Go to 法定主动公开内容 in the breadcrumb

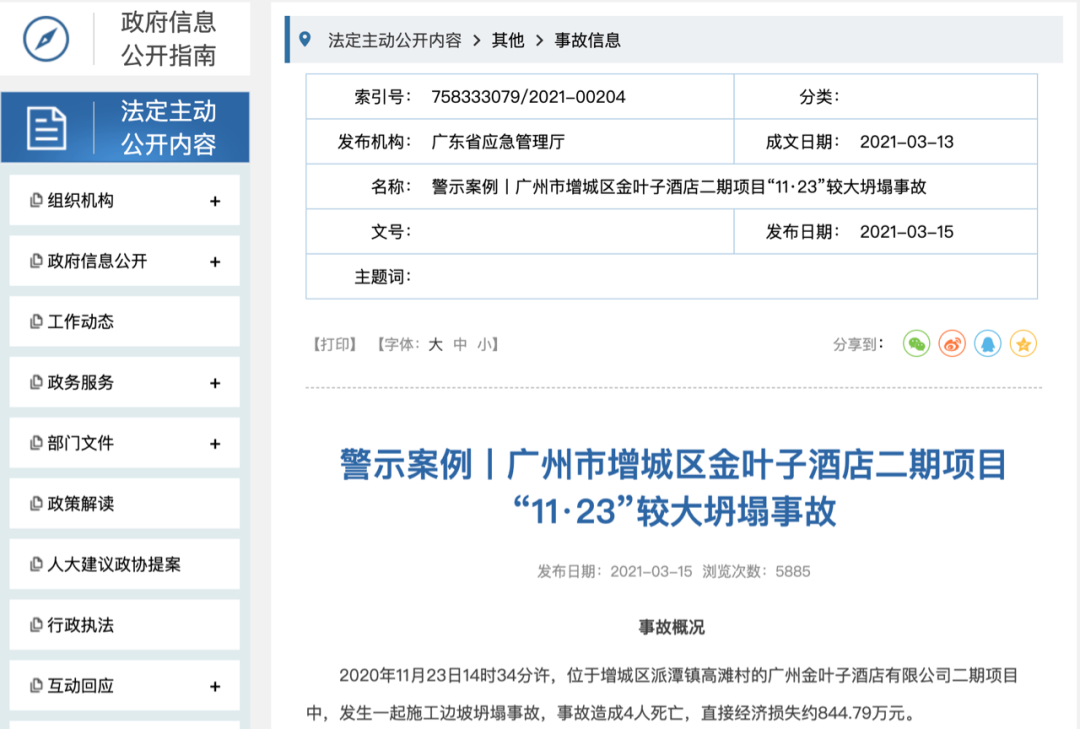395,41
